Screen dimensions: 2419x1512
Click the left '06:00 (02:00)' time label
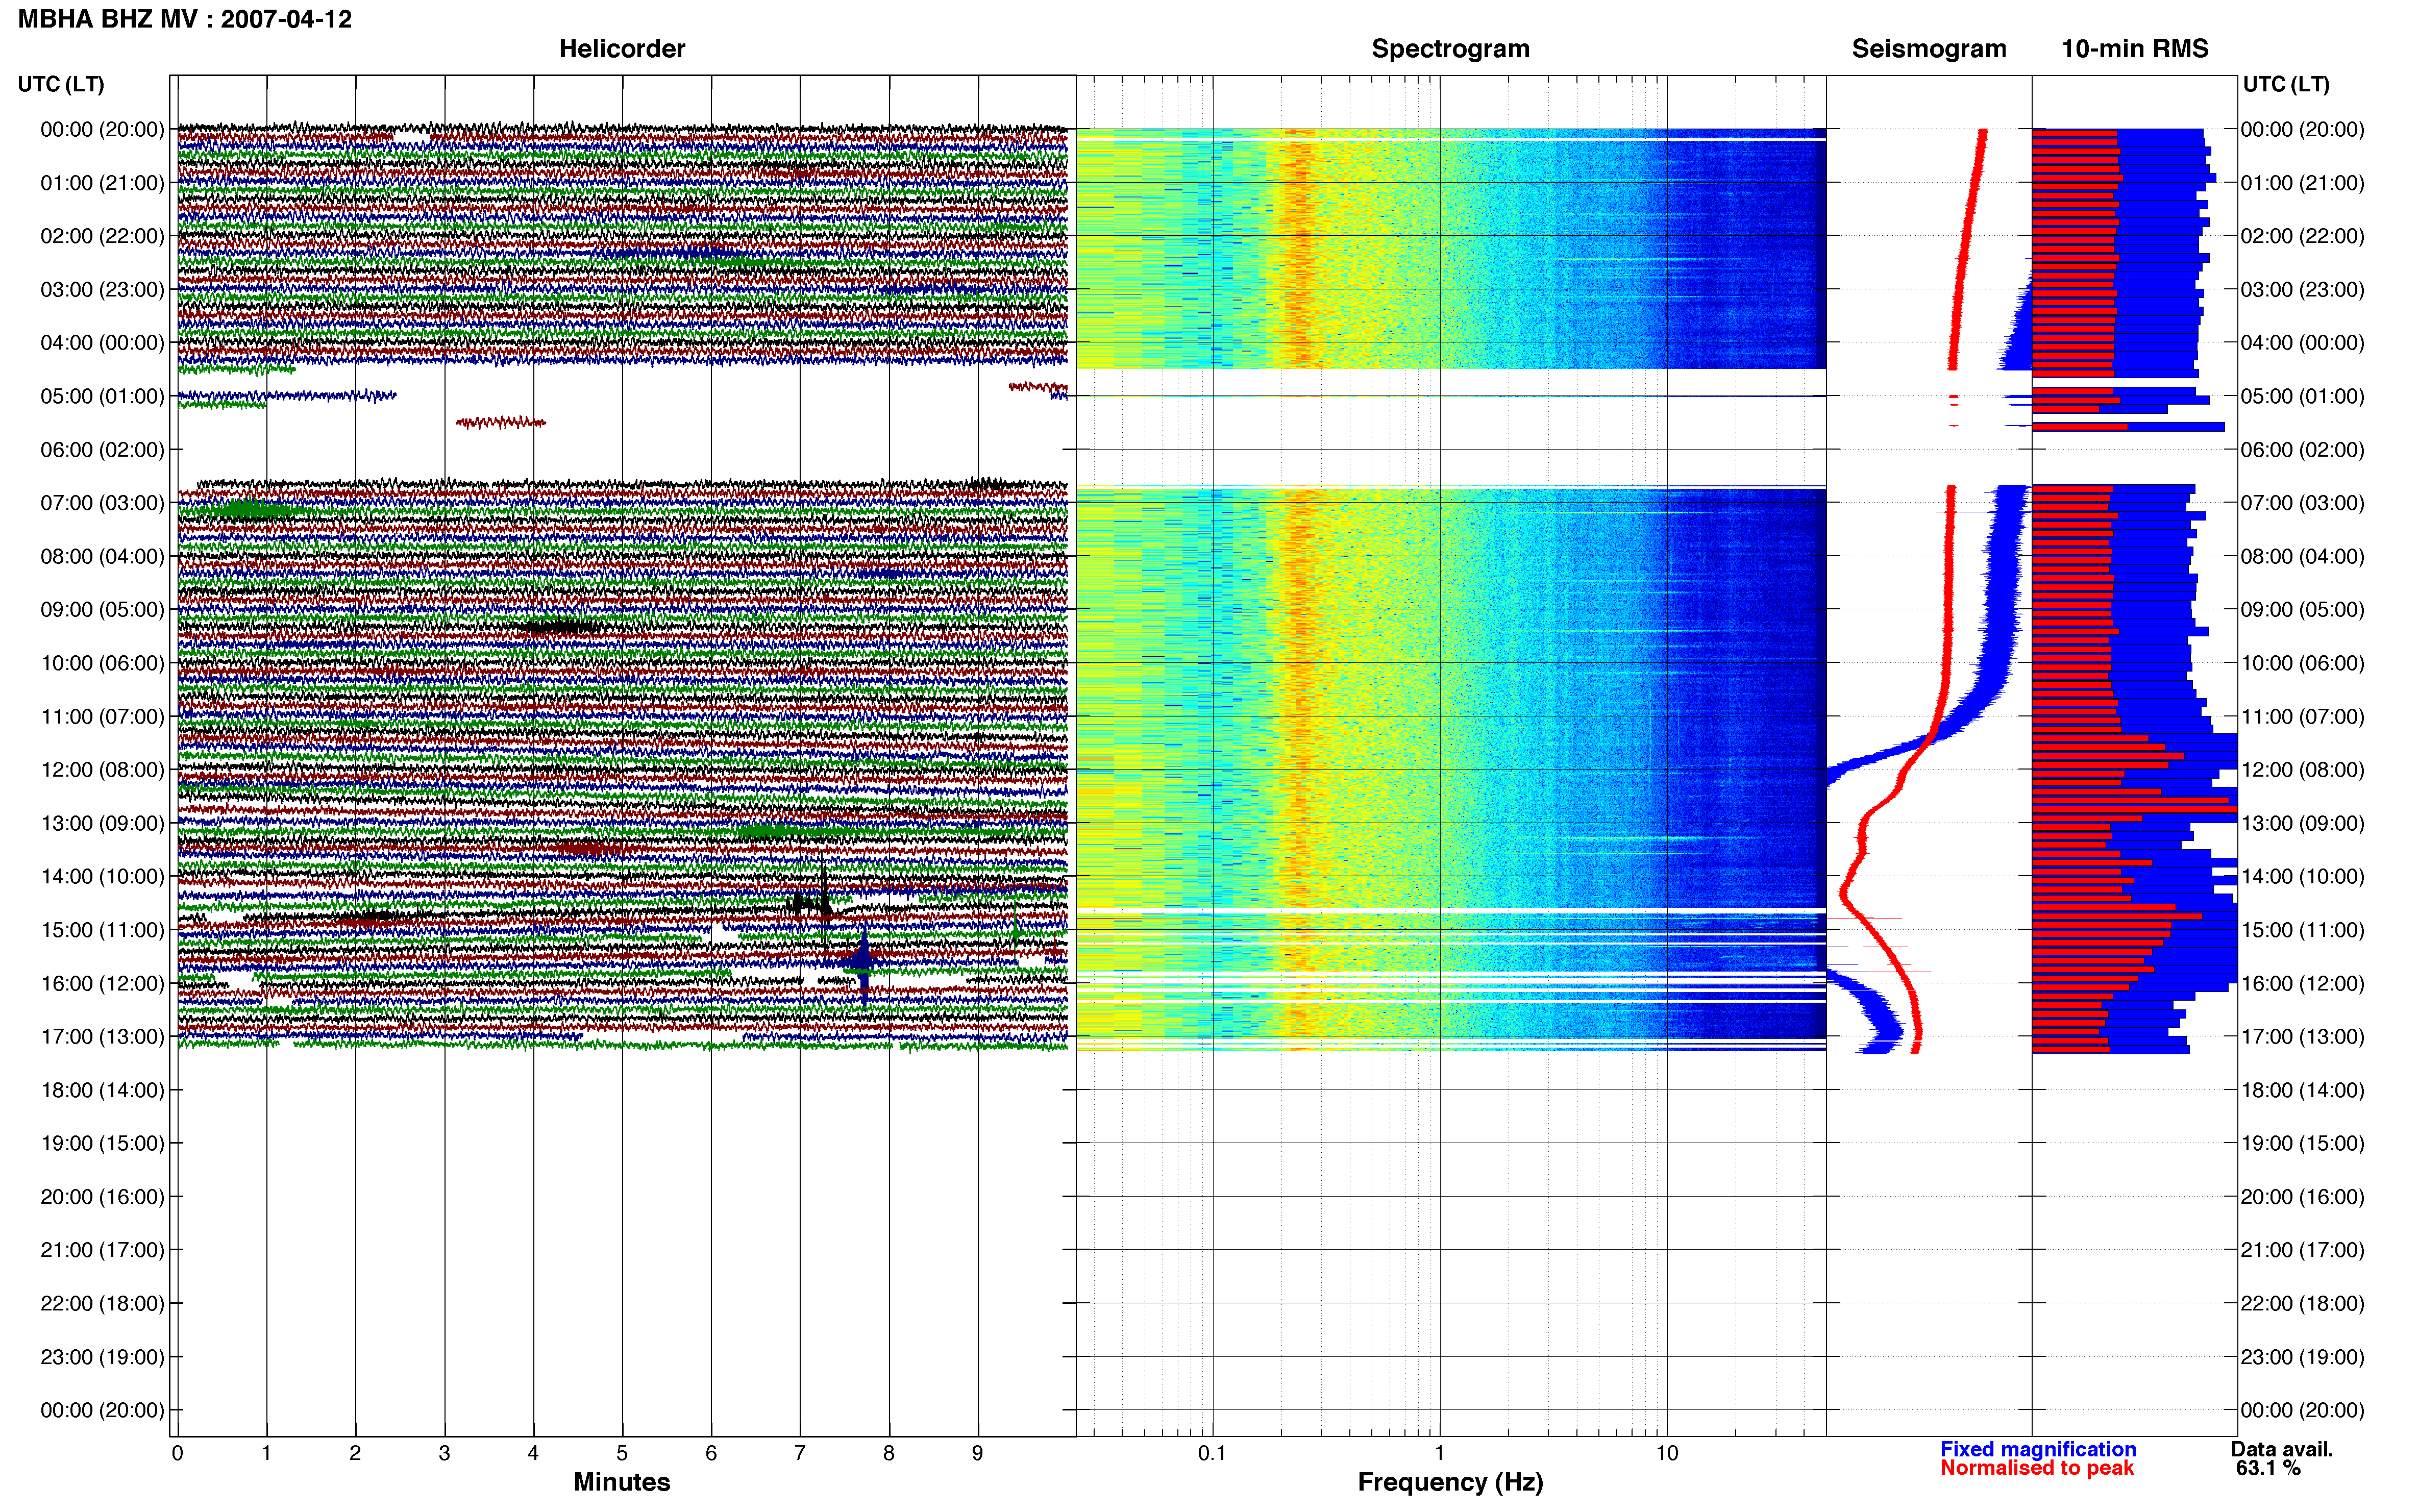click(x=102, y=450)
